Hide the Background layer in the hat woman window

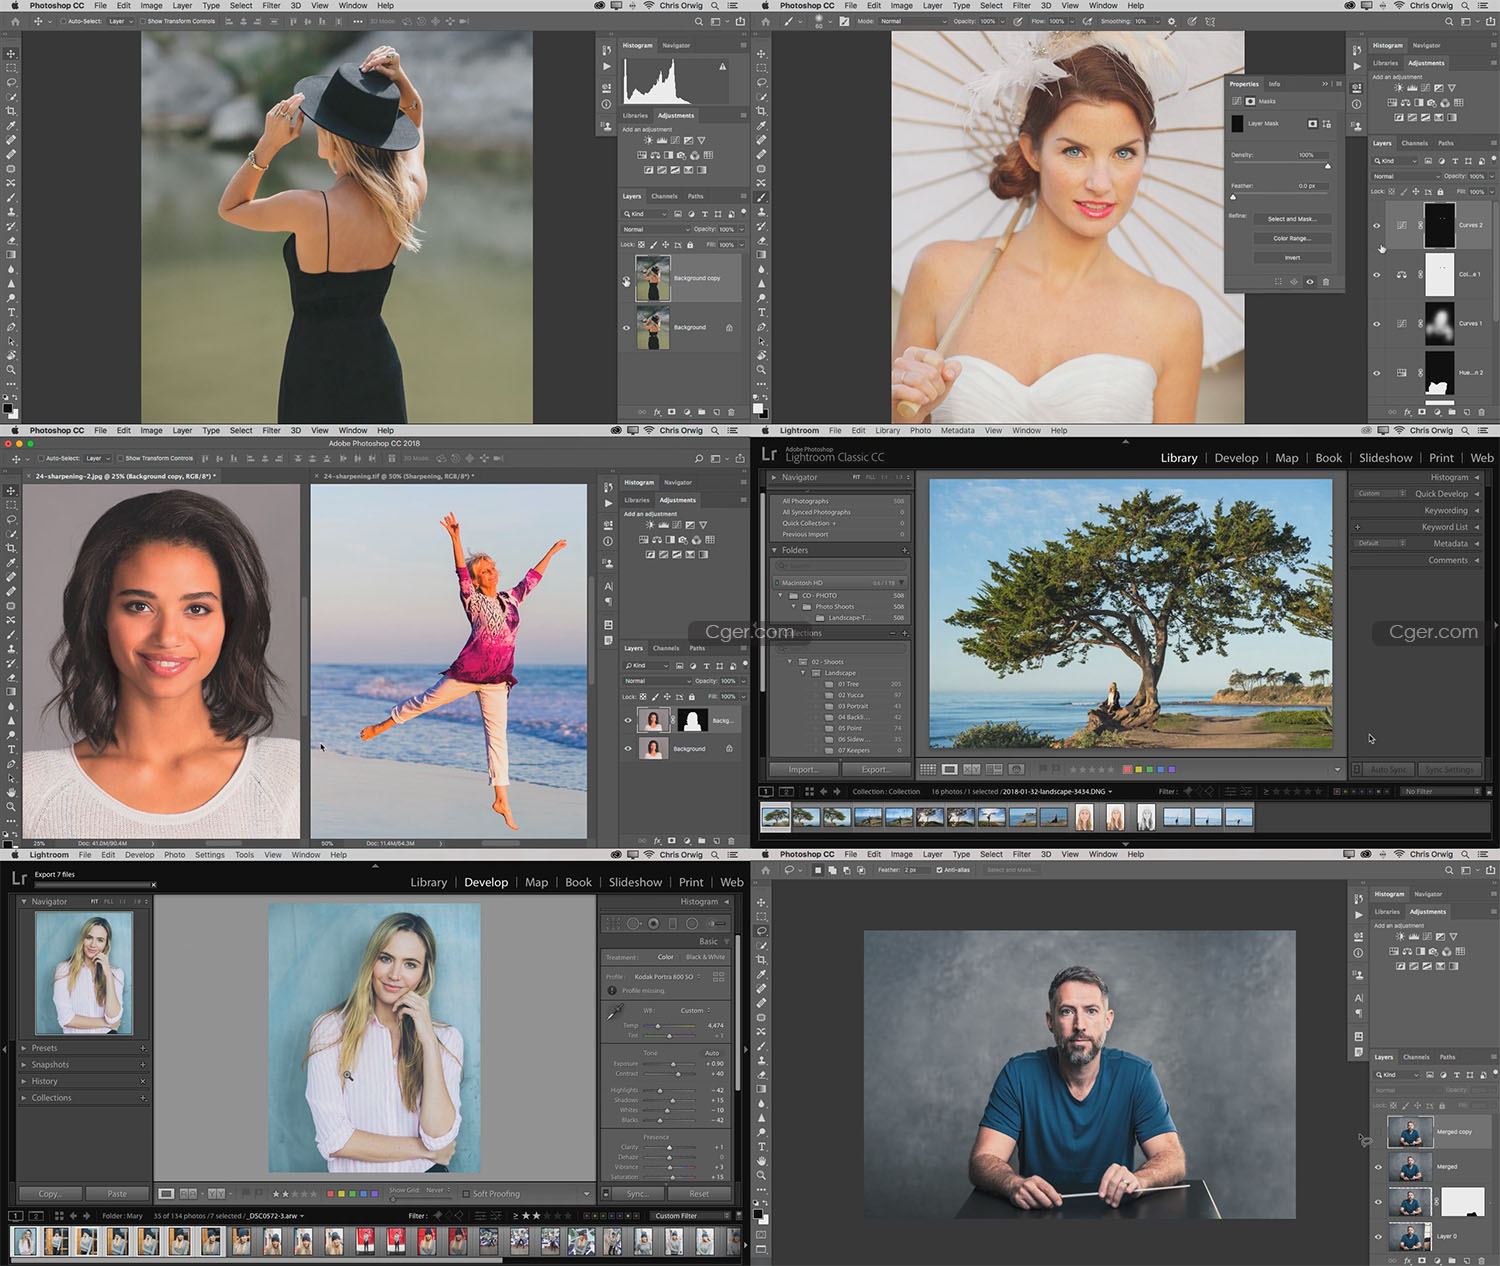627,328
